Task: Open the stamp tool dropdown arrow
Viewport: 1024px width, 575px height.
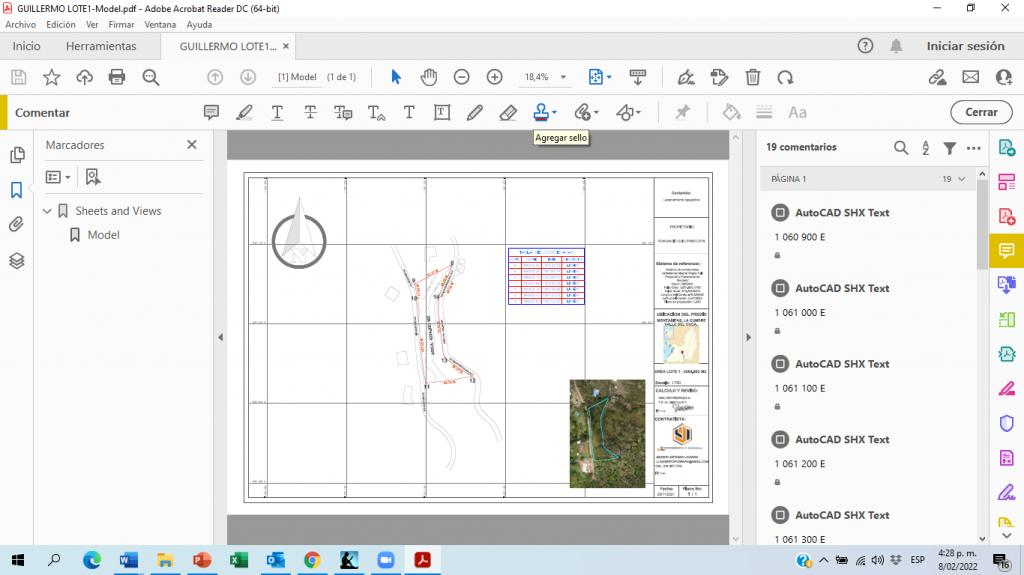Action: click(554, 113)
